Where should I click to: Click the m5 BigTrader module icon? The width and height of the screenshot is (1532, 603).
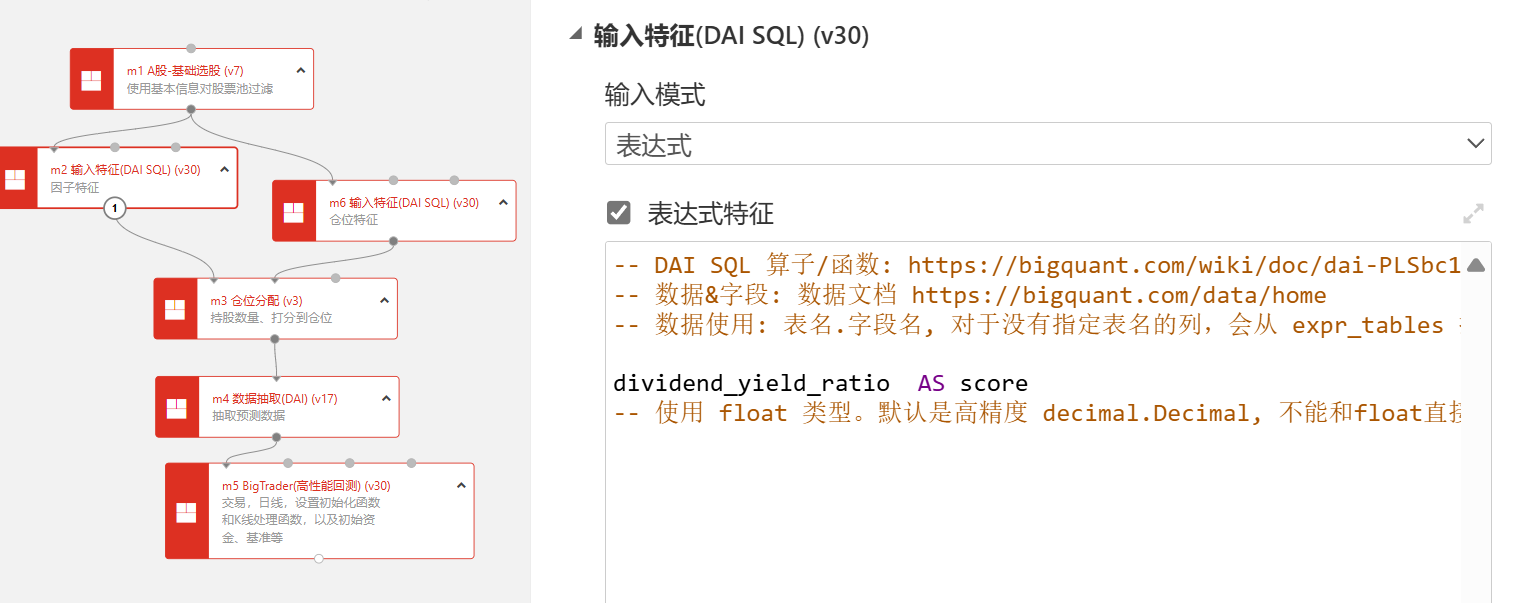click(186, 511)
